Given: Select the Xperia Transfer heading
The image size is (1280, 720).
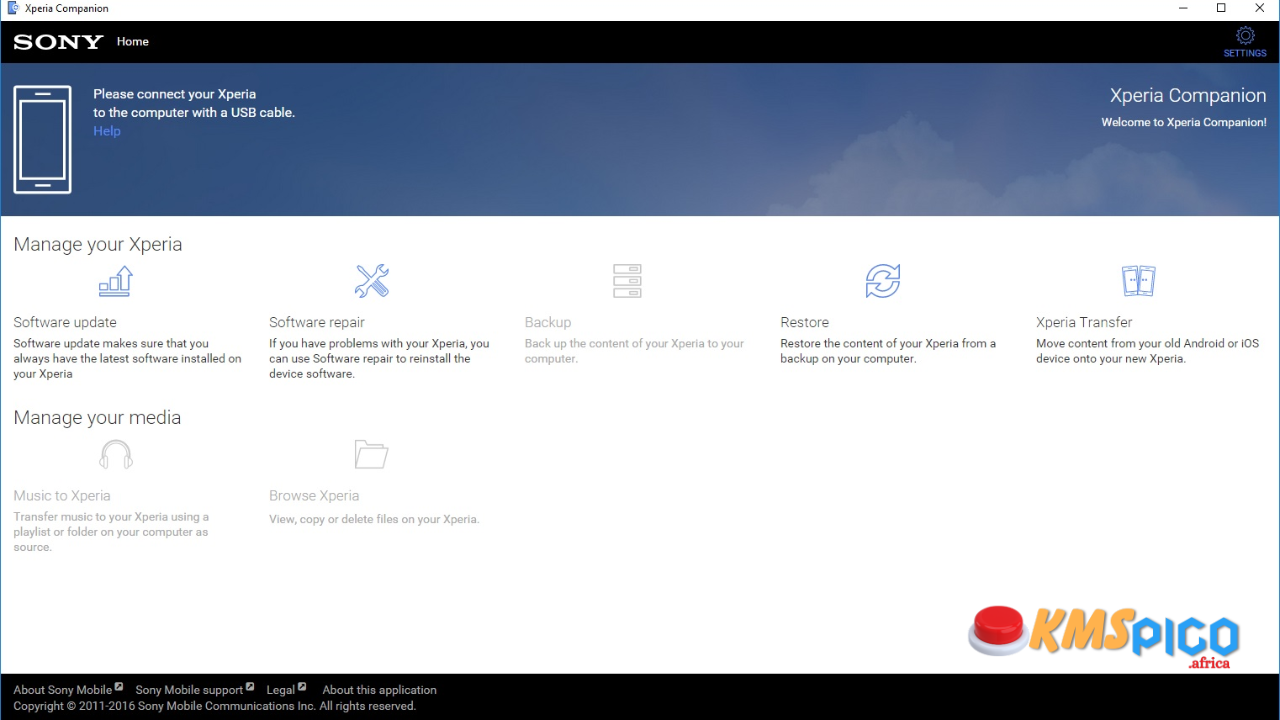Looking at the screenshot, I should 1084,322.
